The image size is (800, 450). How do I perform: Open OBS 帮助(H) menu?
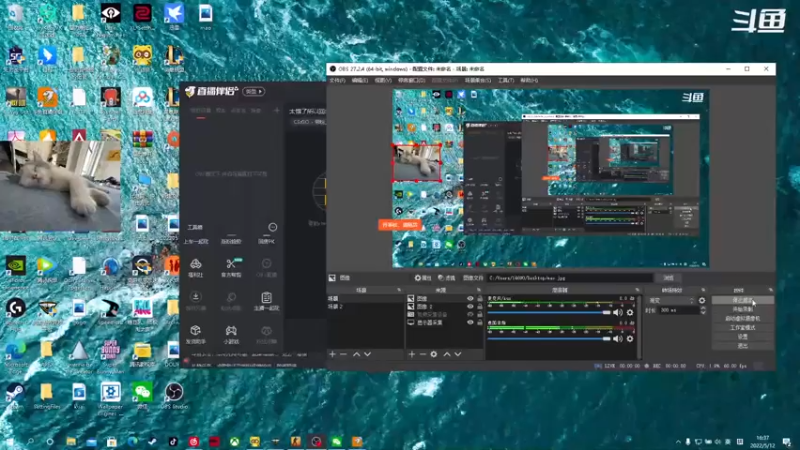[x=529, y=81]
